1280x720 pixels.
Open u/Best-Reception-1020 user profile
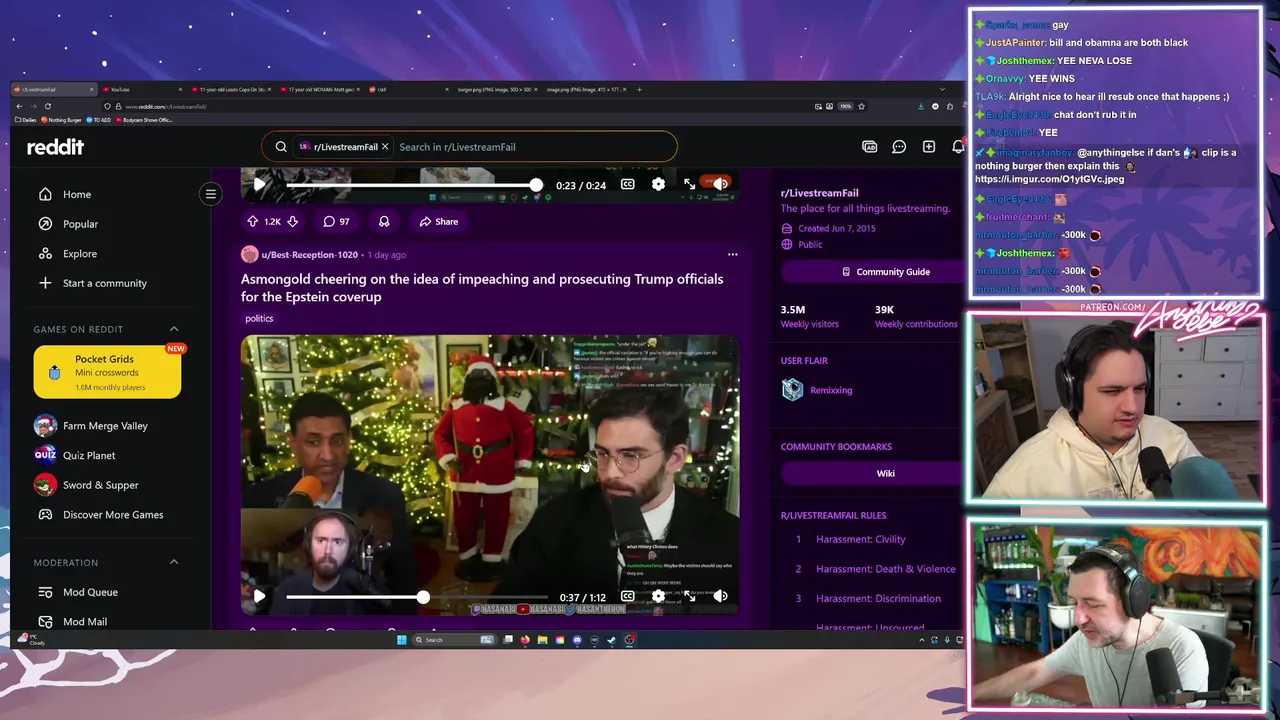[309, 255]
